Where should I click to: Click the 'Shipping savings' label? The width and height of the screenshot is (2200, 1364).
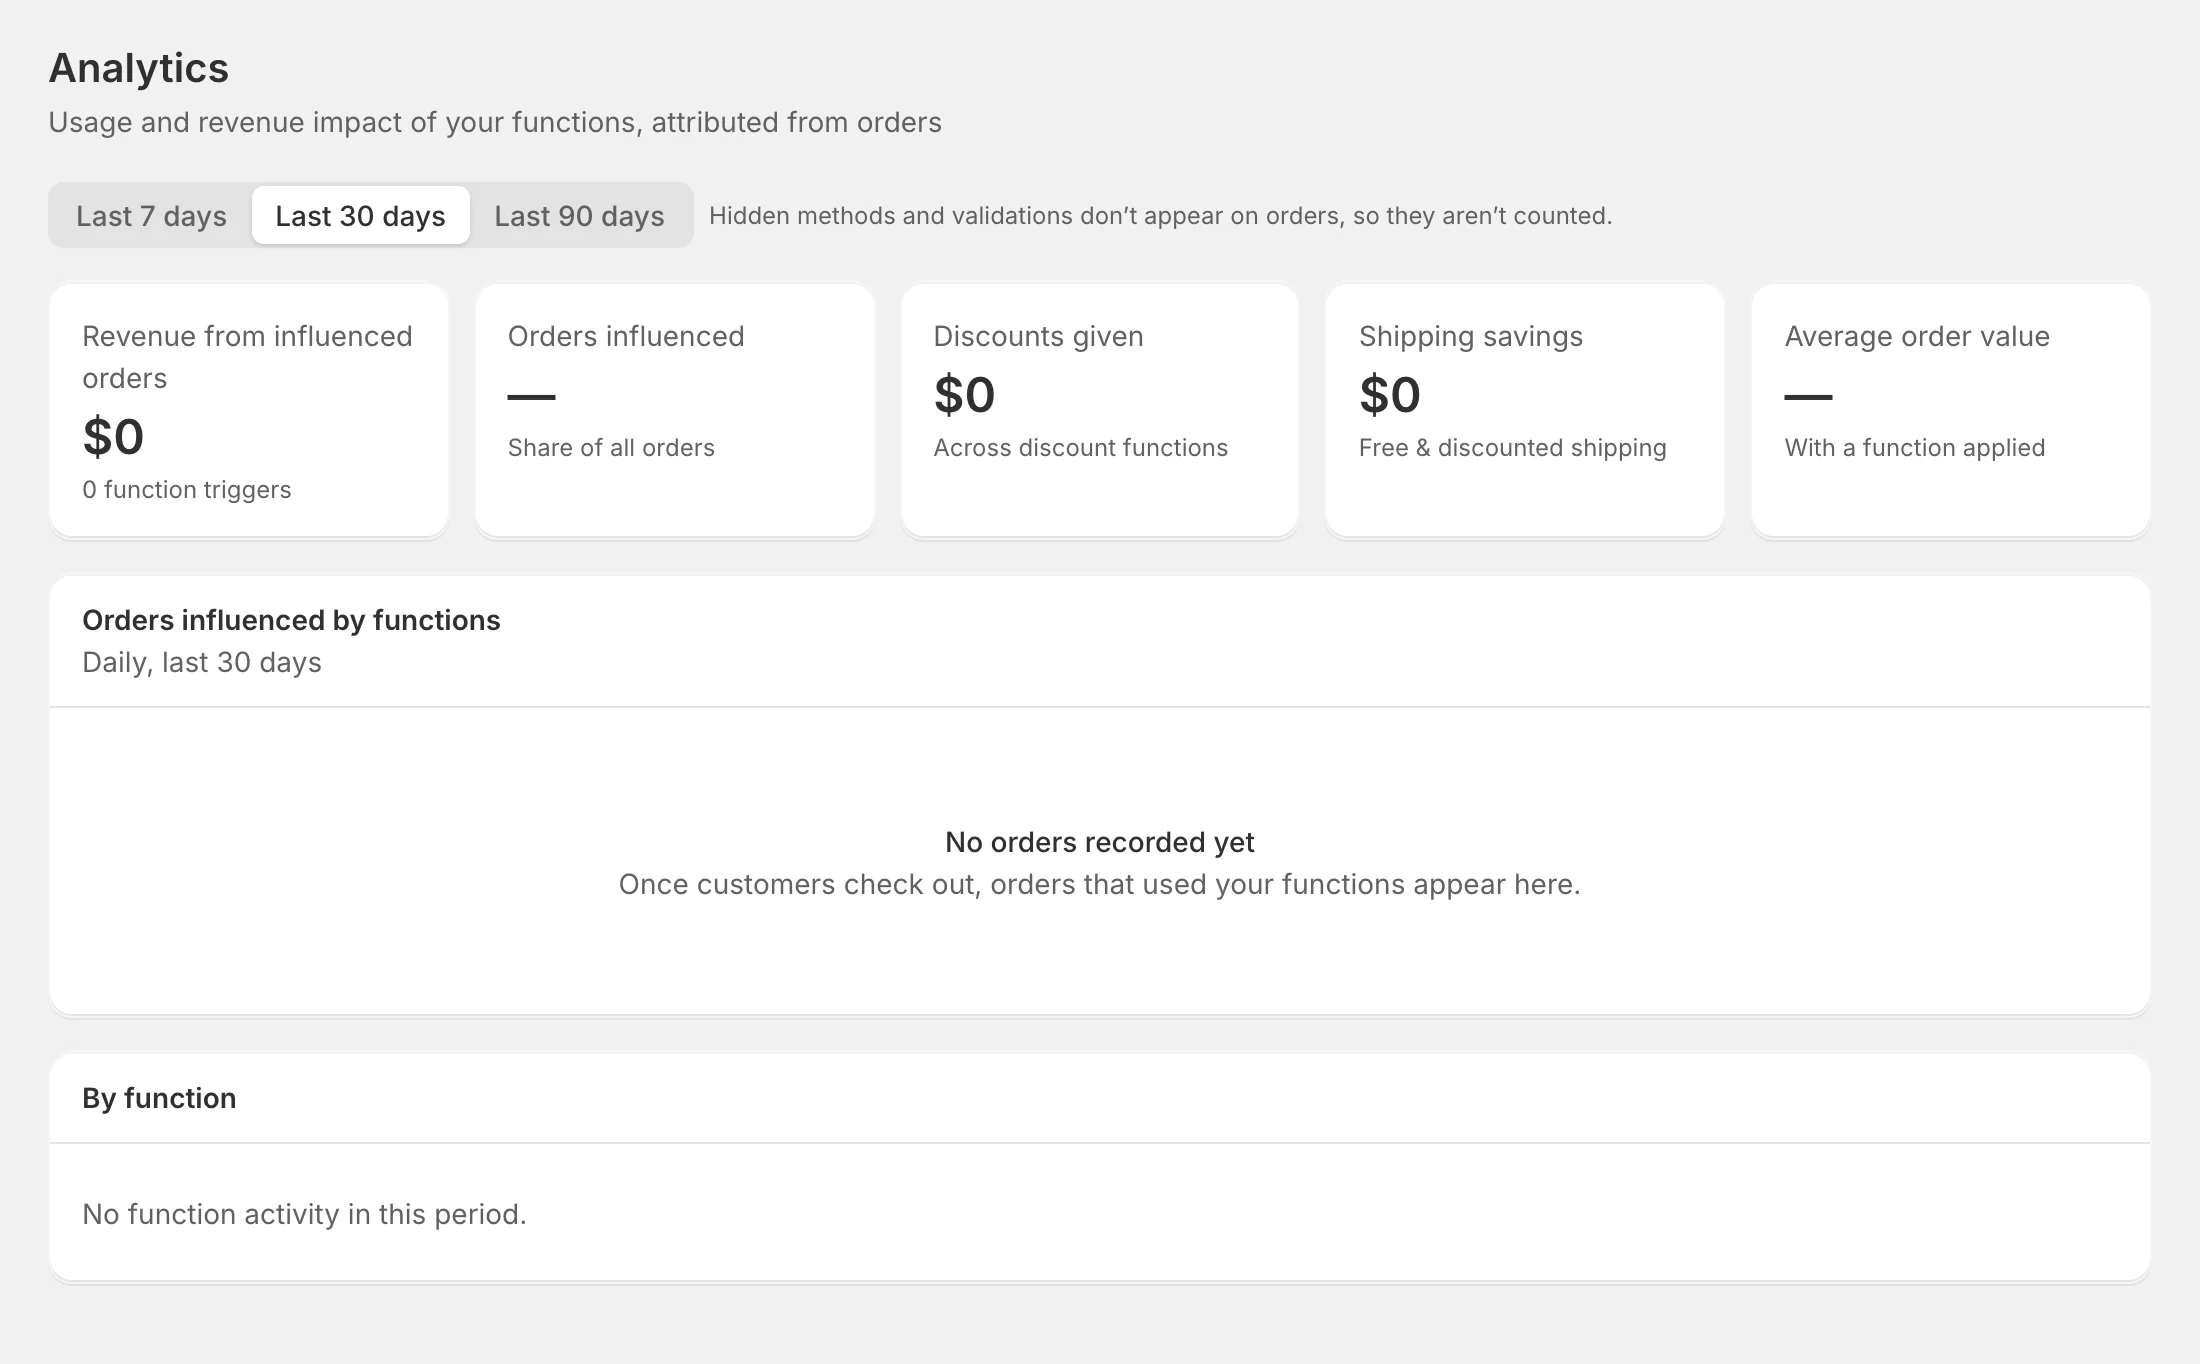[x=1471, y=336]
